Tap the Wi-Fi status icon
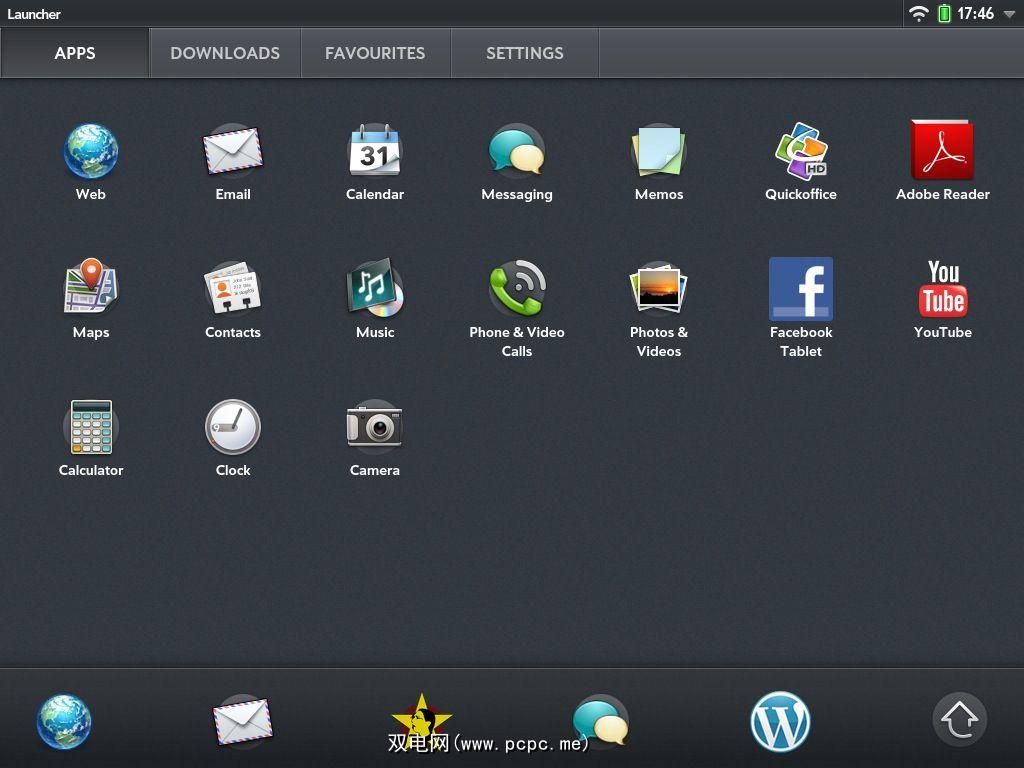This screenshot has width=1024, height=768. click(919, 14)
